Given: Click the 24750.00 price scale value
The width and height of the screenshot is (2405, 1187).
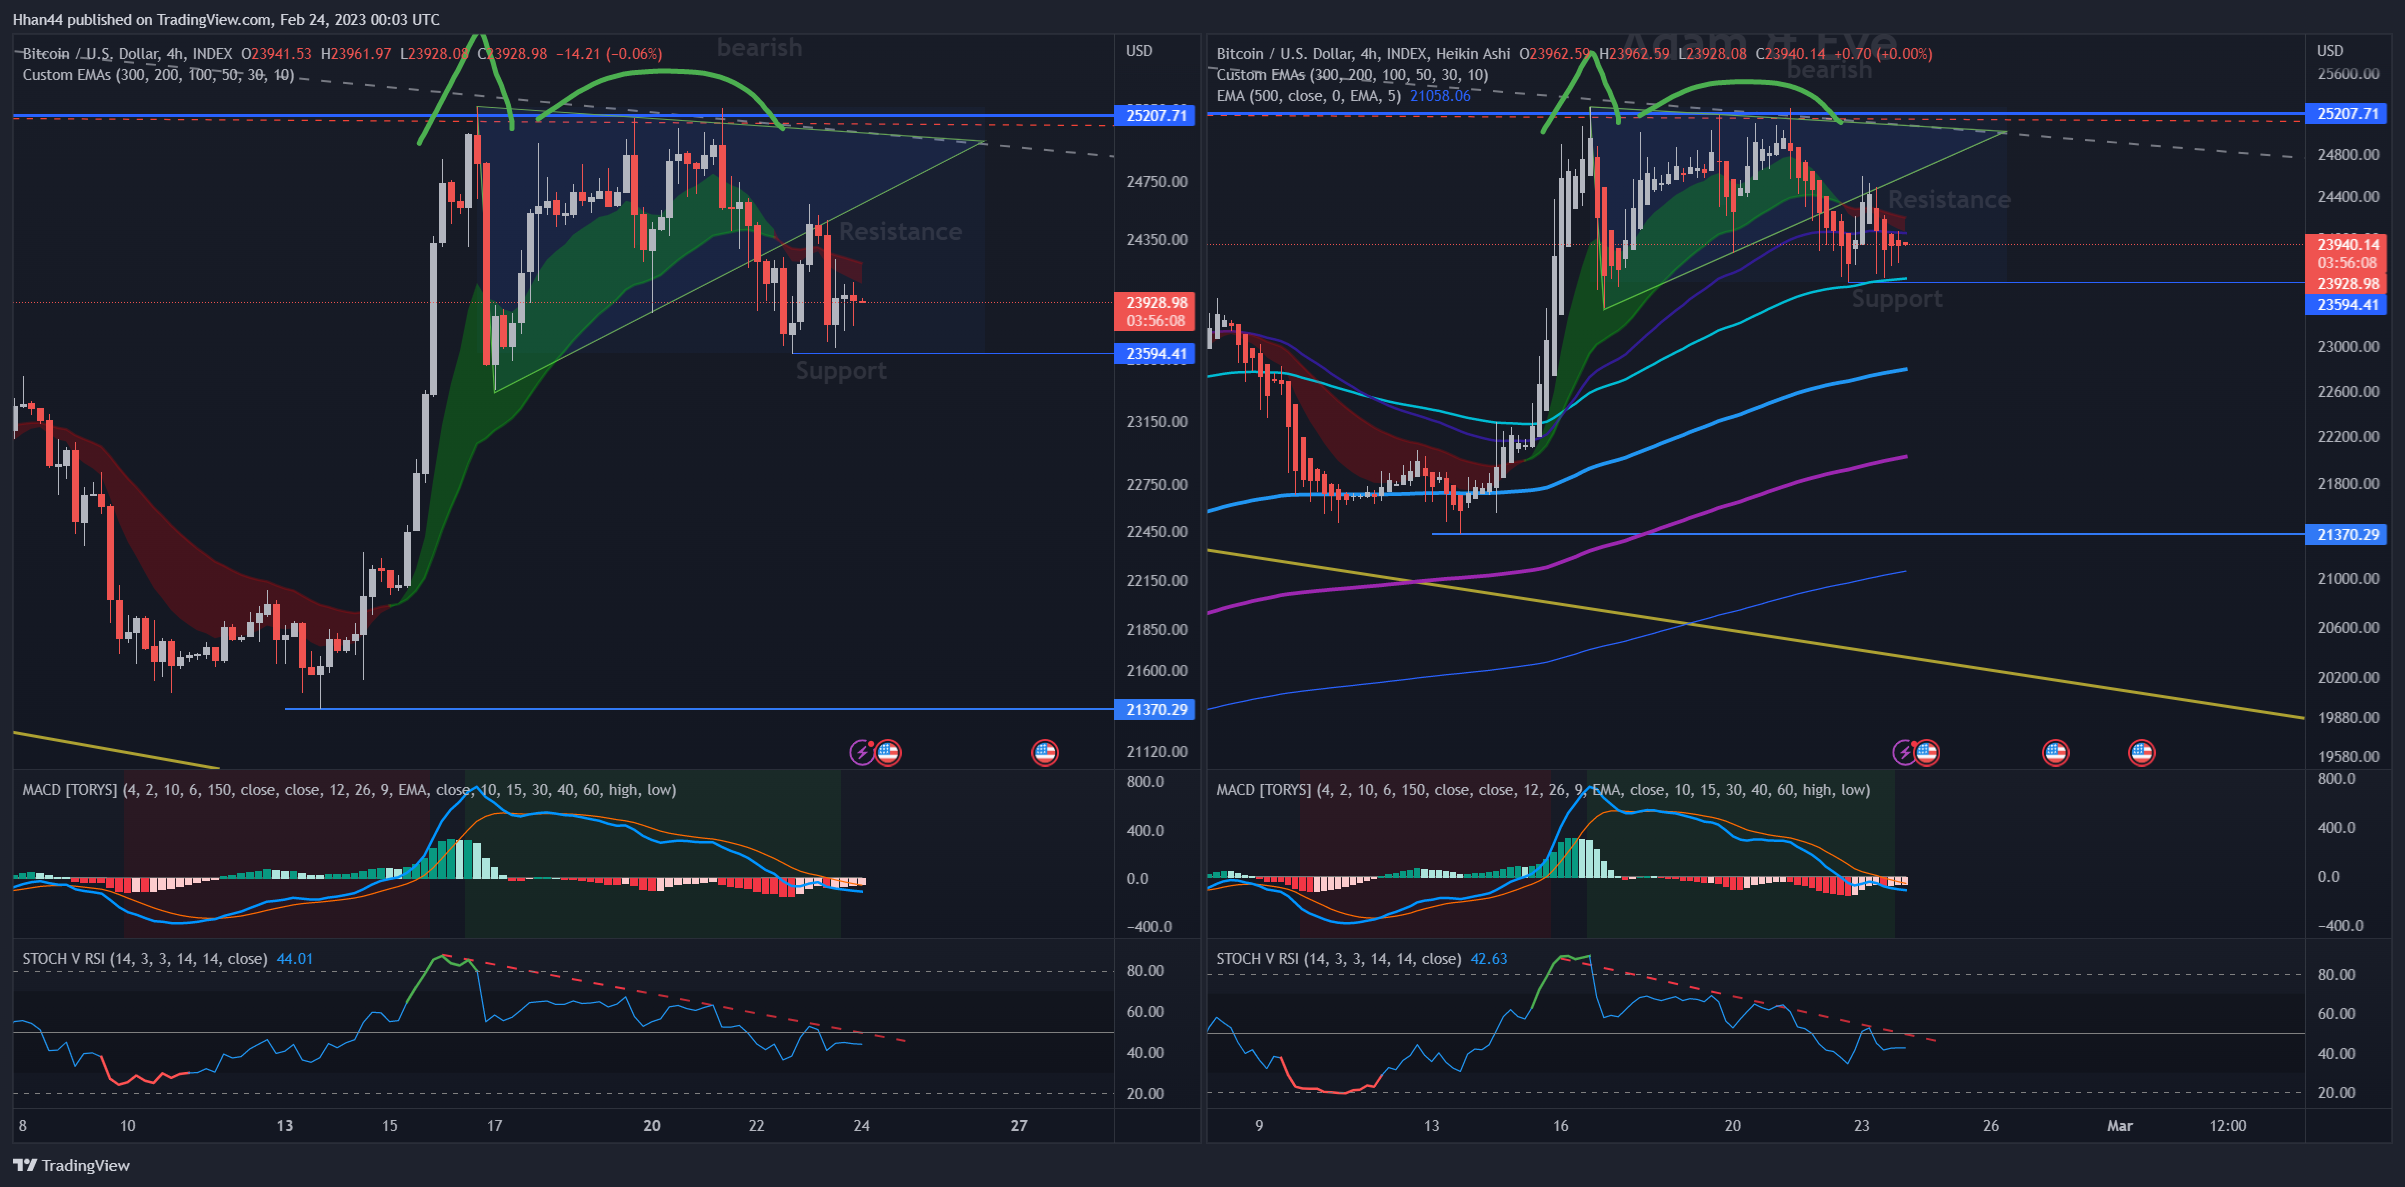Looking at the screenshot, I should point(1157,182).
